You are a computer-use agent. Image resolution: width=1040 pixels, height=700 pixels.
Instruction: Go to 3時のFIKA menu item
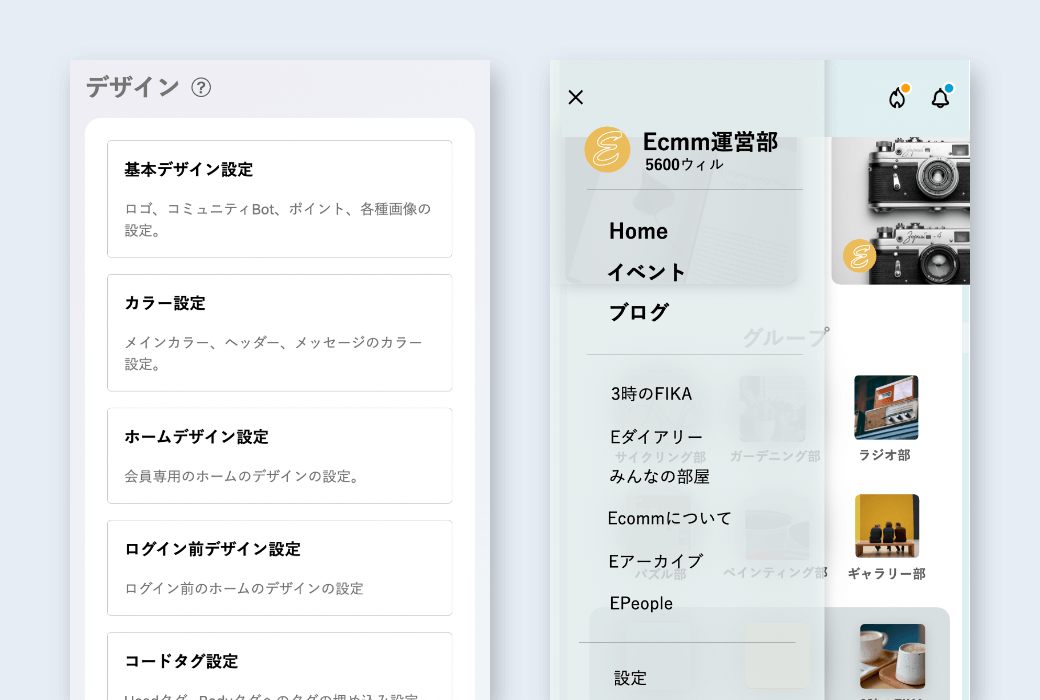pos(651,393)
